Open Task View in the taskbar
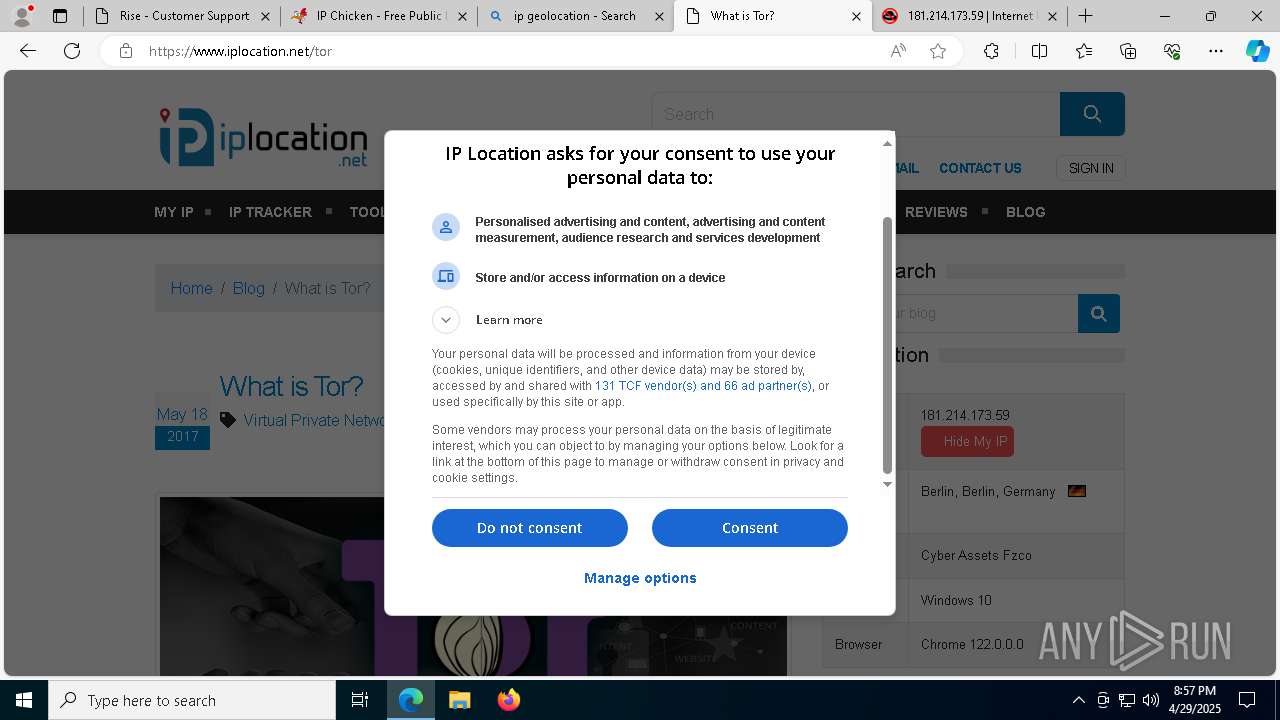Screen dimensions: 1280x720 point(360,700)
